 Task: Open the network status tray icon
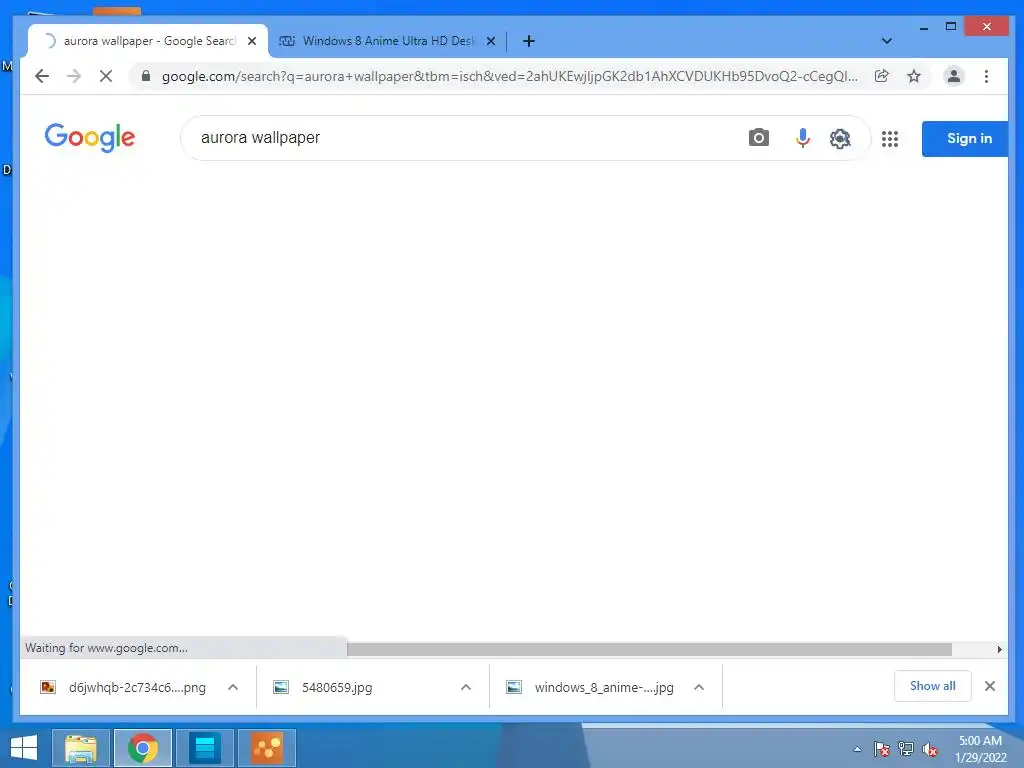[x=906, y=749]
